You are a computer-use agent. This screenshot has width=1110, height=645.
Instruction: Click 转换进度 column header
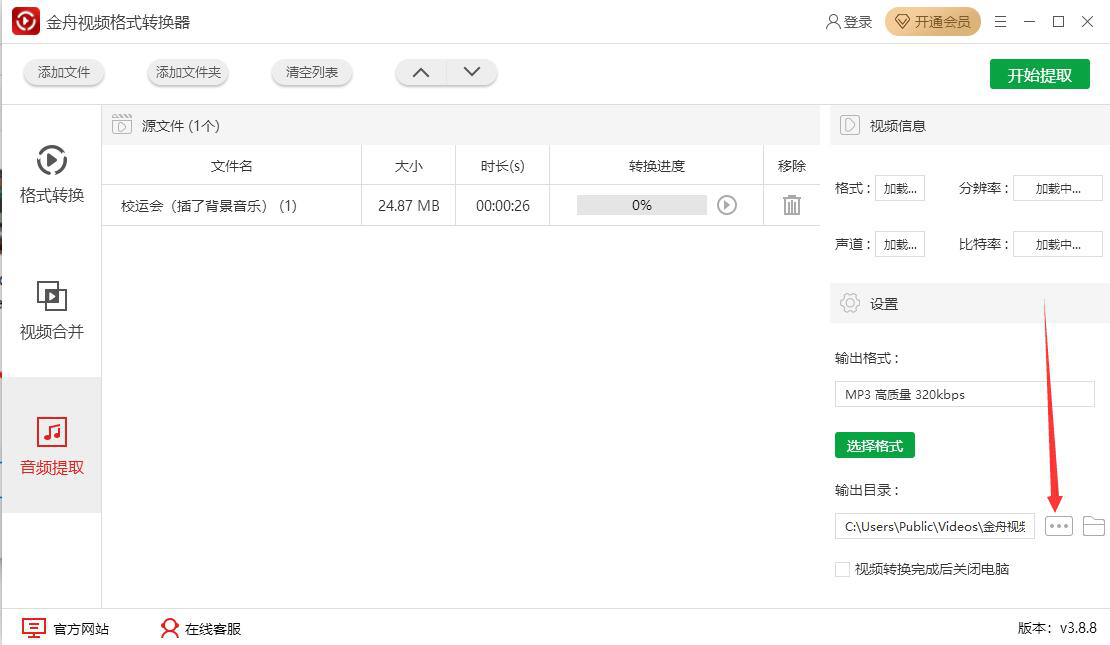656,166
